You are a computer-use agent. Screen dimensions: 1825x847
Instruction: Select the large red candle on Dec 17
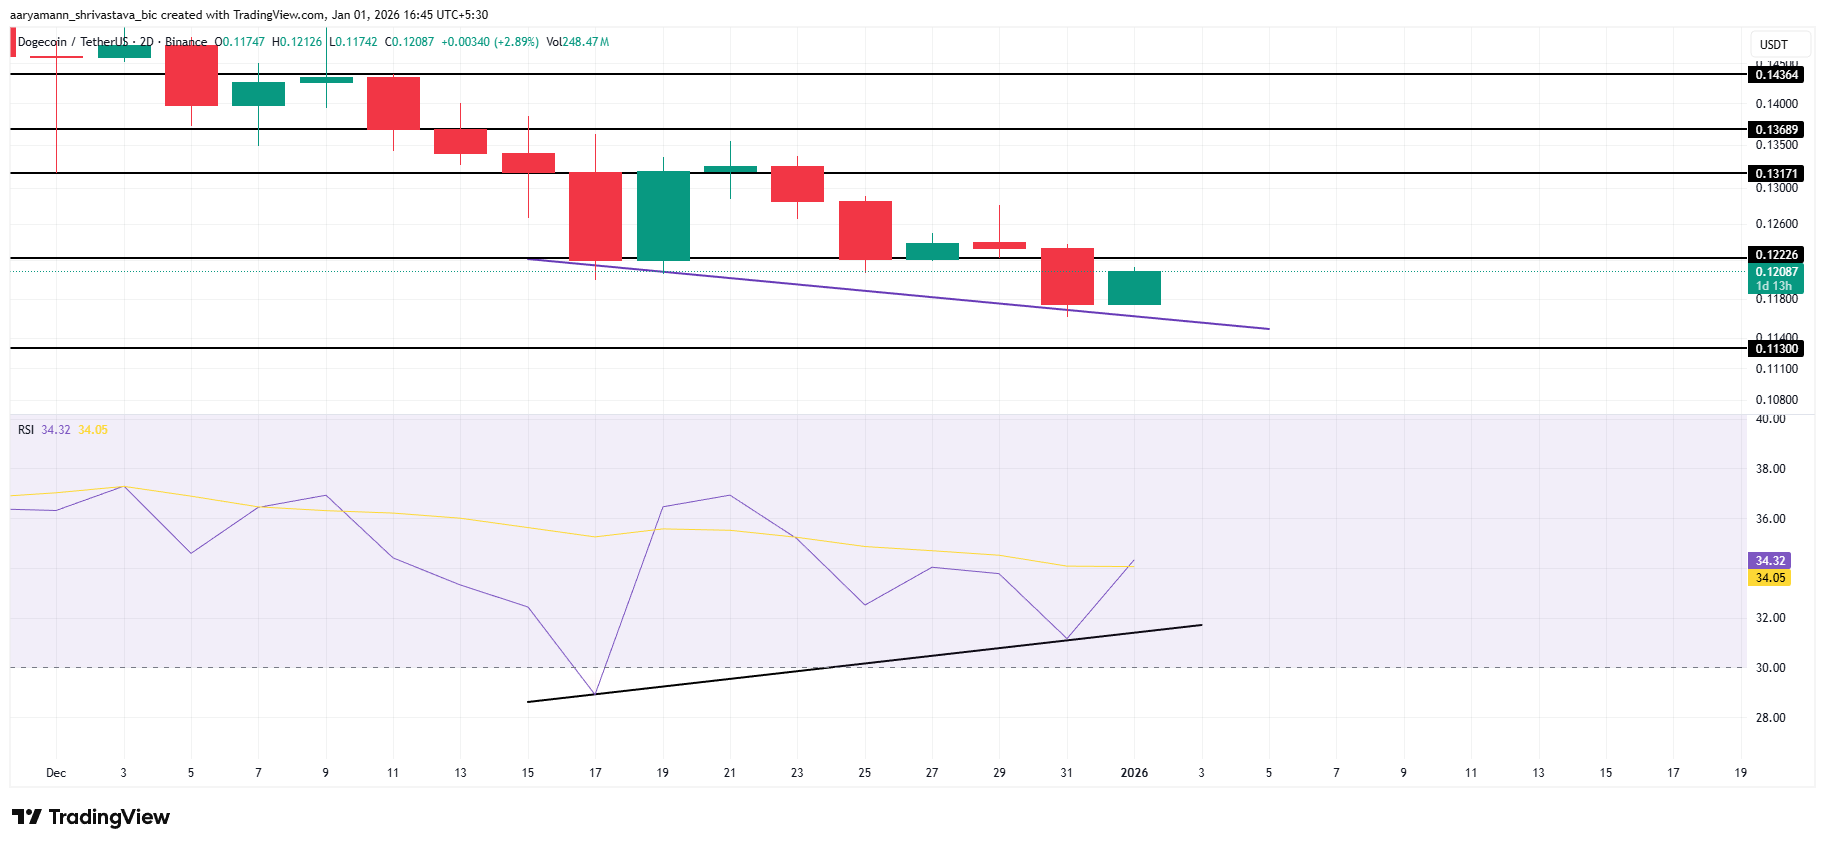tap(595, 216)
